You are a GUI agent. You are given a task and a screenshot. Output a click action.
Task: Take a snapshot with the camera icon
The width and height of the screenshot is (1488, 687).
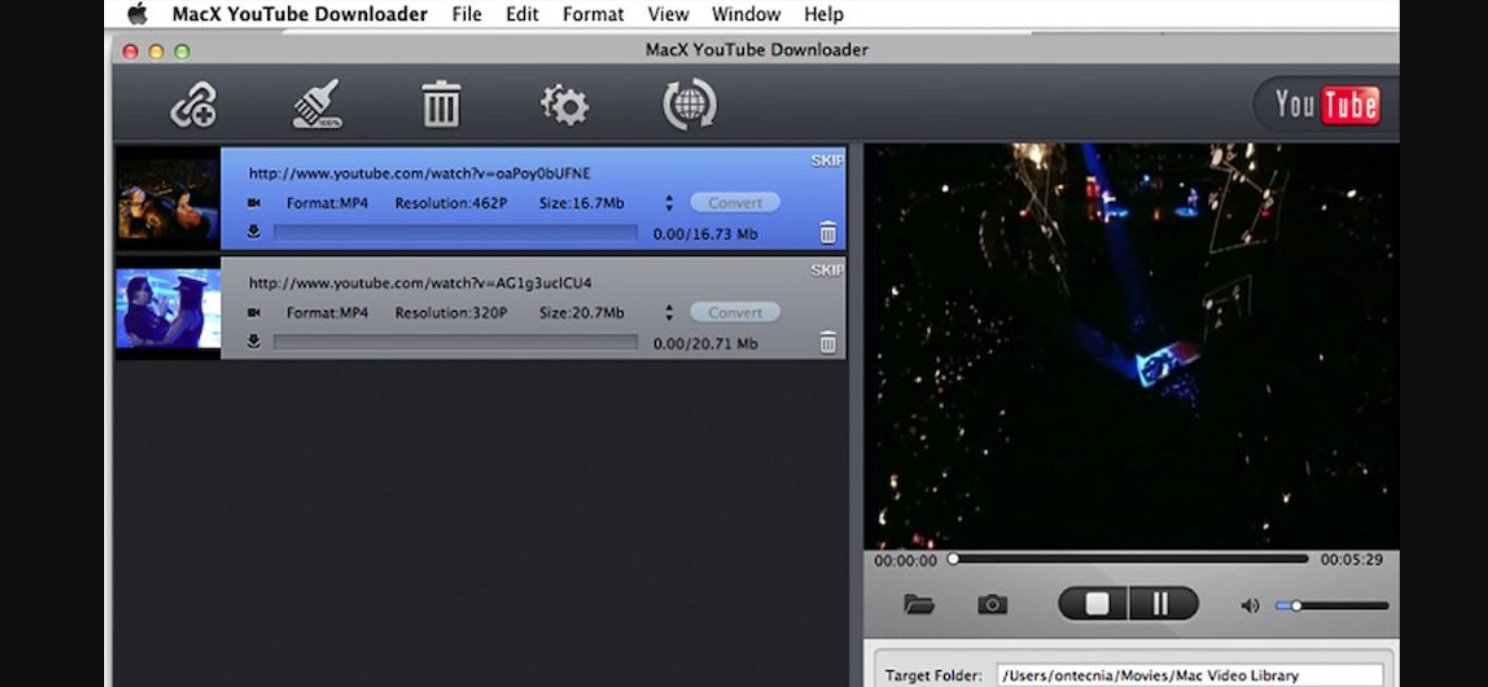coord(992,604)
